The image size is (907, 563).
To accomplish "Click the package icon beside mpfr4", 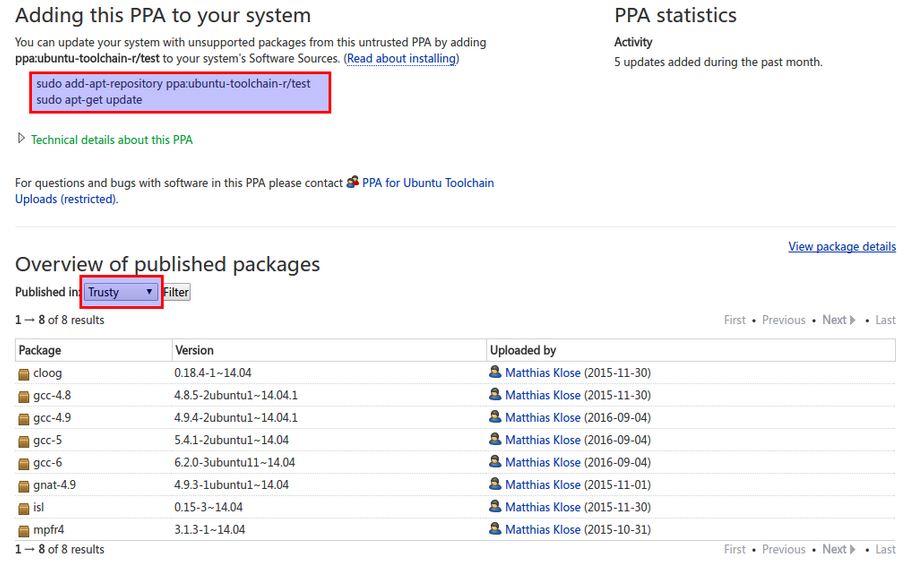I will coord(24,530).
